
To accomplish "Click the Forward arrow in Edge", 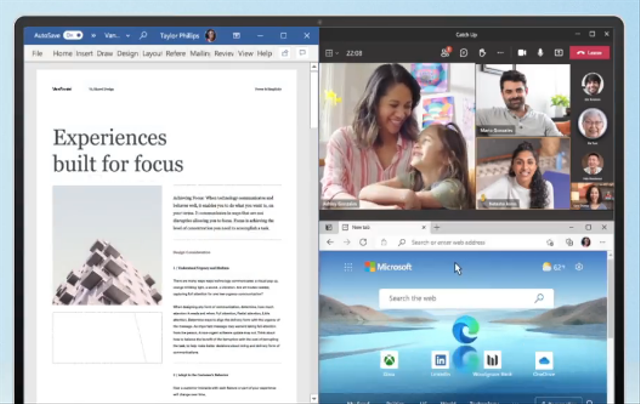I will (347, 242).
